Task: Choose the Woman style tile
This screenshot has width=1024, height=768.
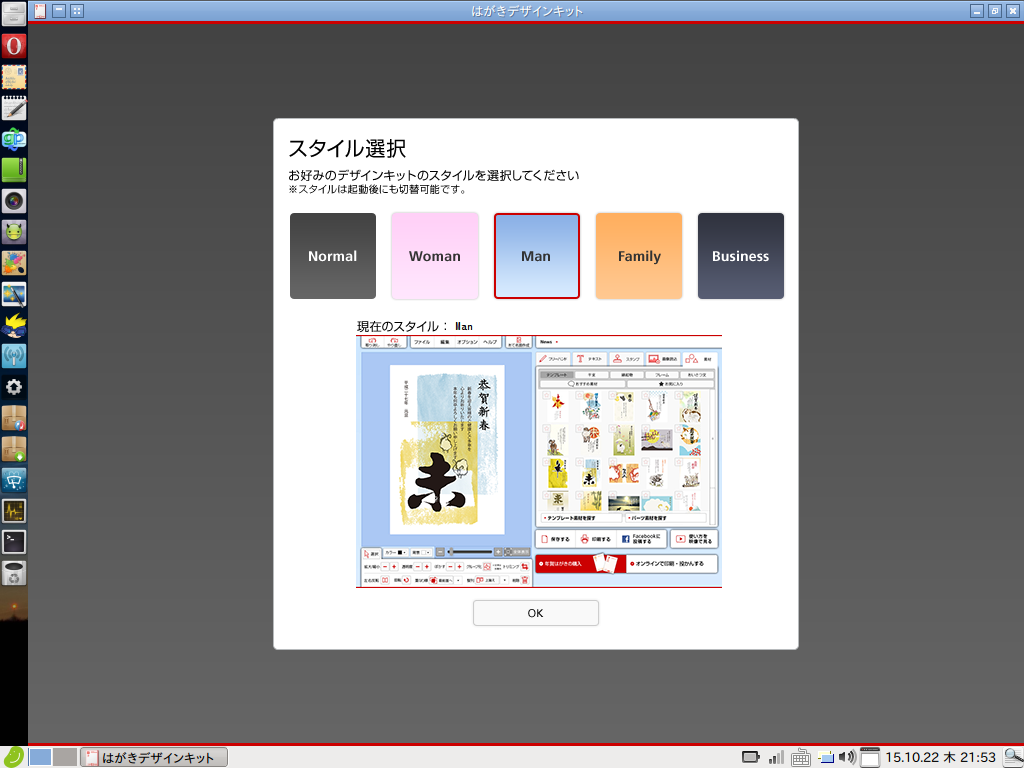Action: [x=434, y=256]
